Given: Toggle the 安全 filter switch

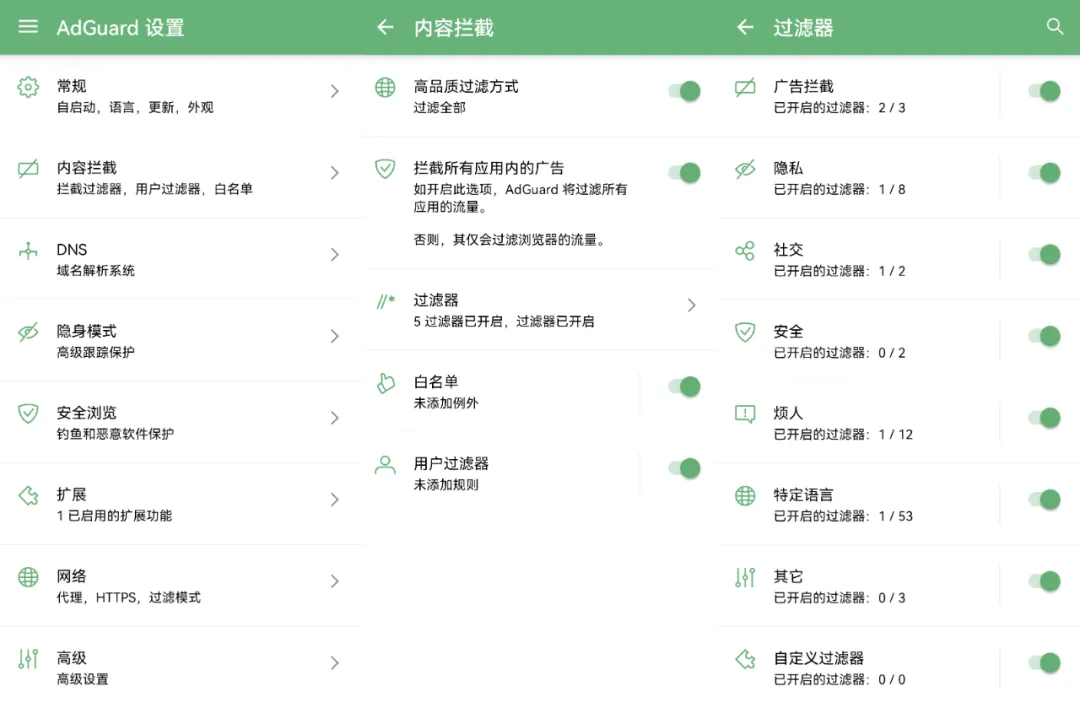Looking at the screenshot, I should [x=1044, y=335].
